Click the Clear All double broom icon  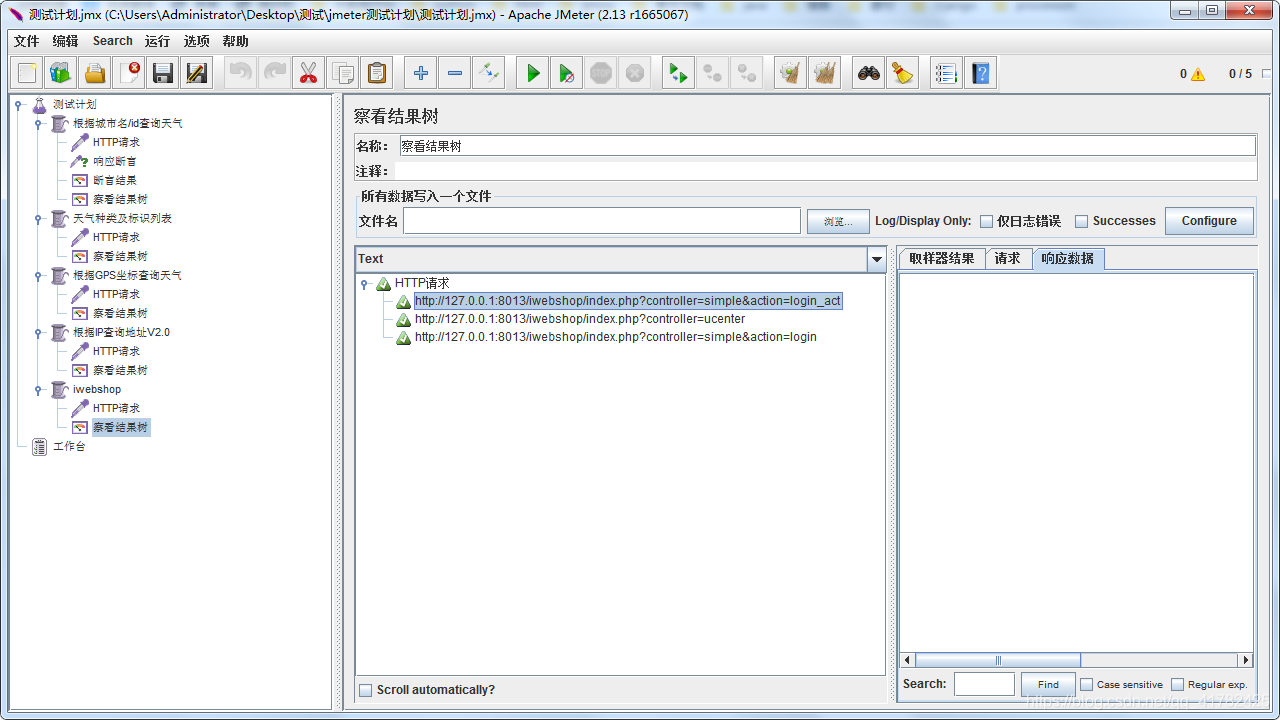tap(825, 73)
